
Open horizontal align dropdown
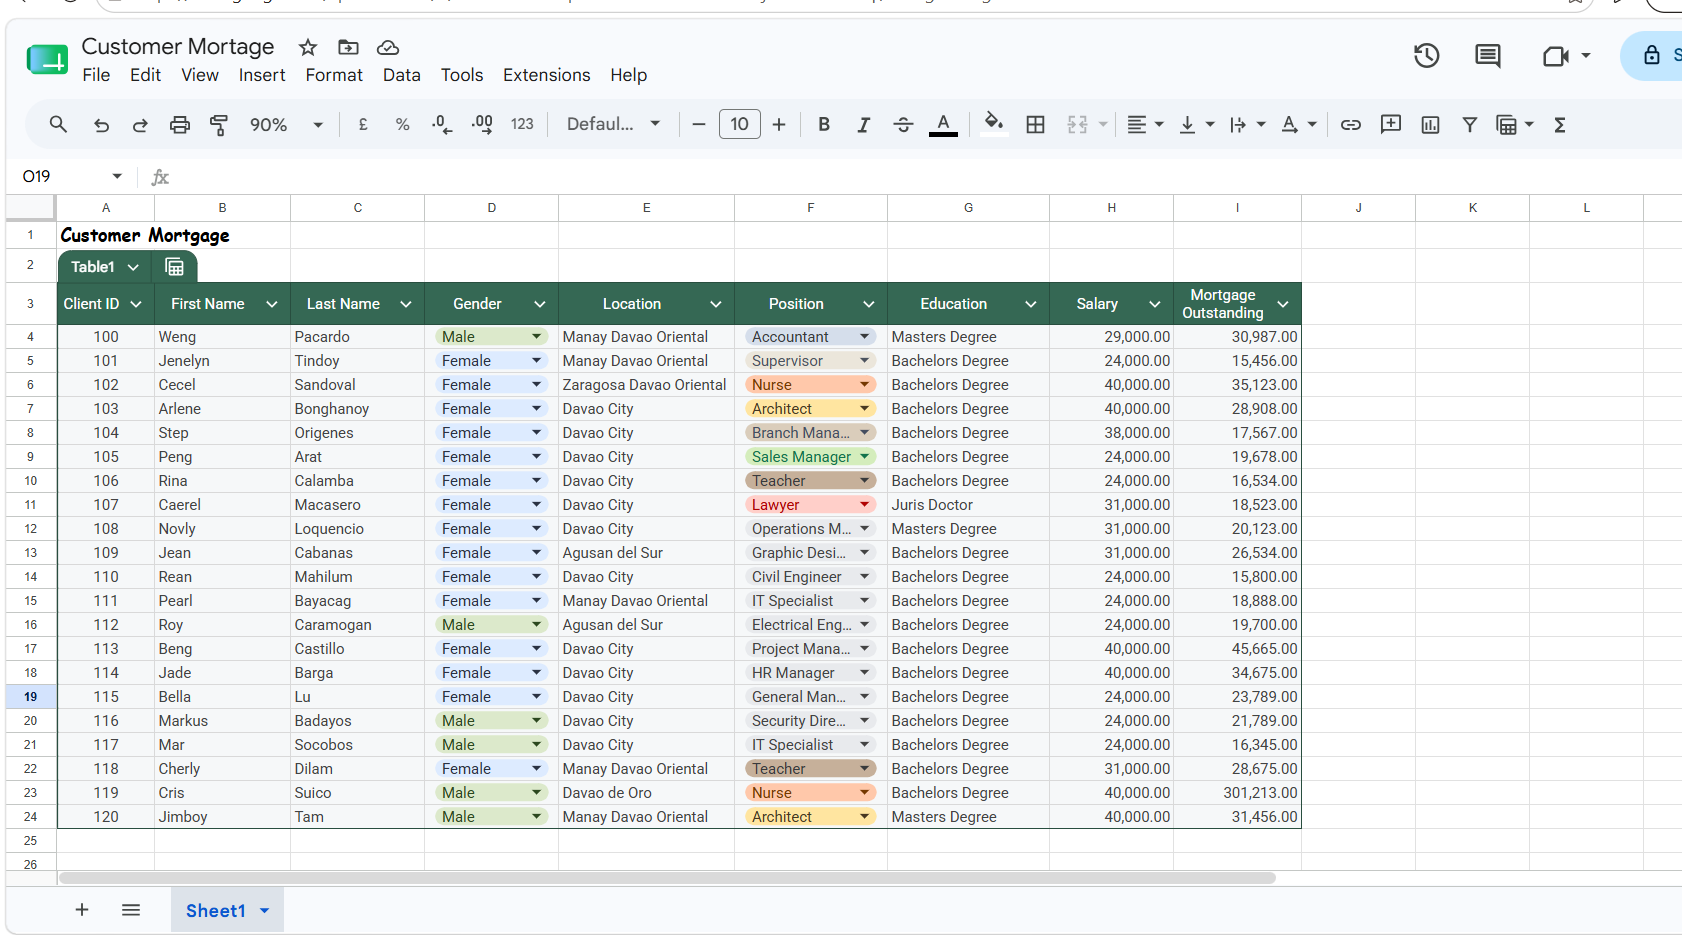[x=1146, y=124]
